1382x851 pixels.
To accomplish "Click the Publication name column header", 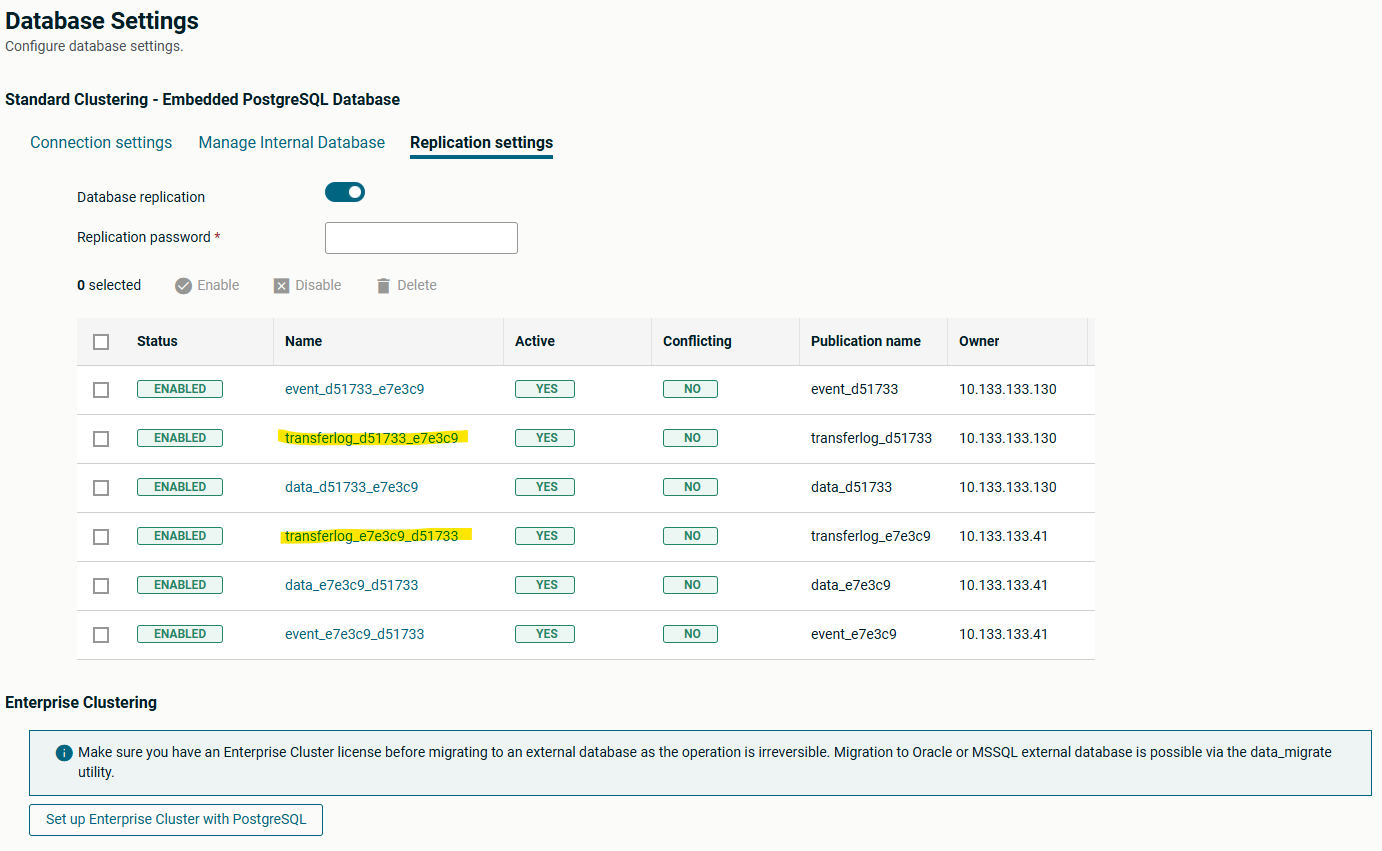I will 865,341.
